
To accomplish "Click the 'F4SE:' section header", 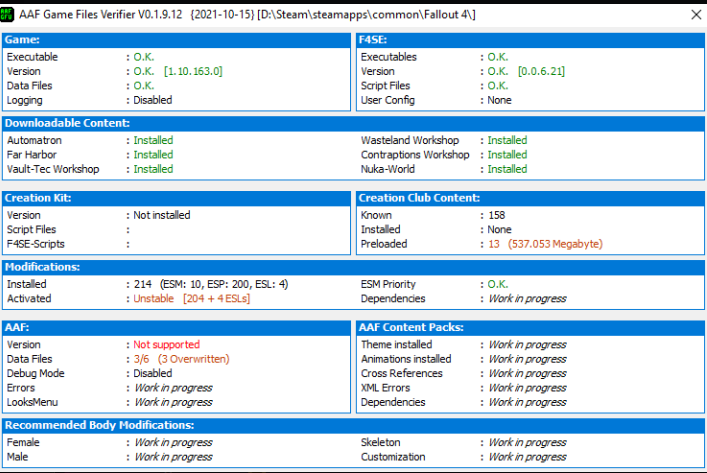I will point(530,40).
